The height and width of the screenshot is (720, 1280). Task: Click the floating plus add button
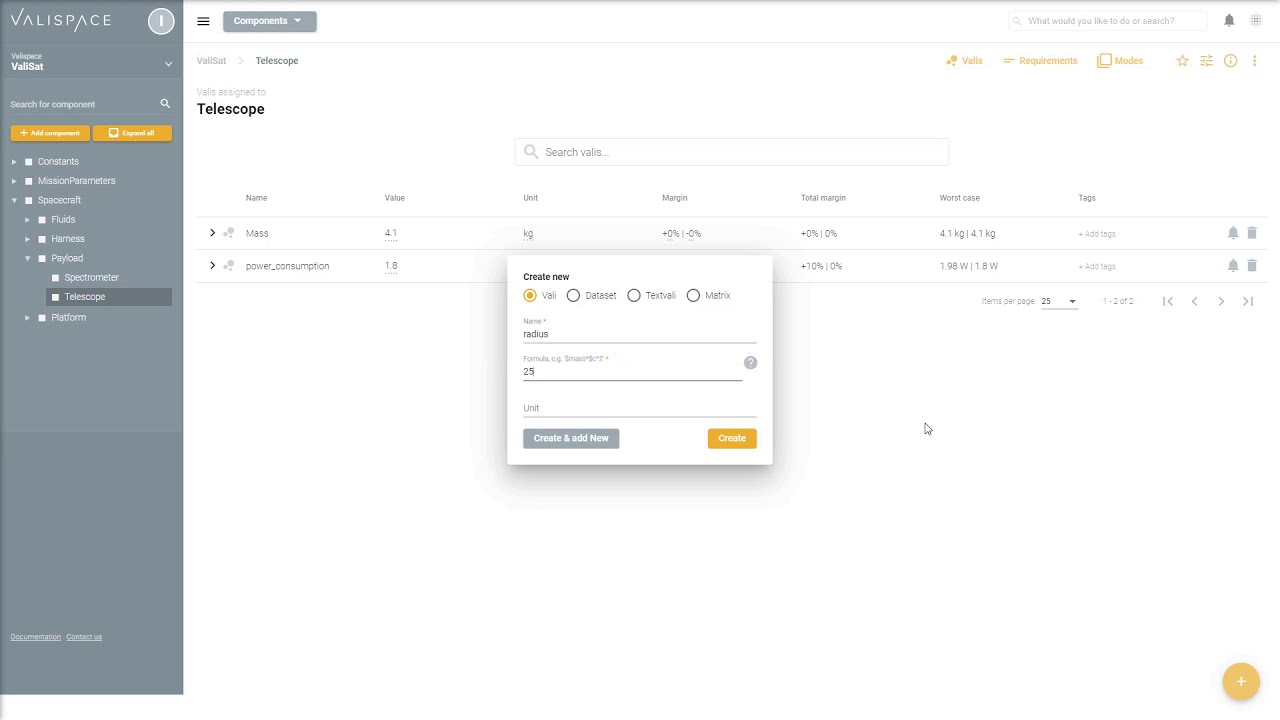pyautogui.click(x=1240, y=681)
